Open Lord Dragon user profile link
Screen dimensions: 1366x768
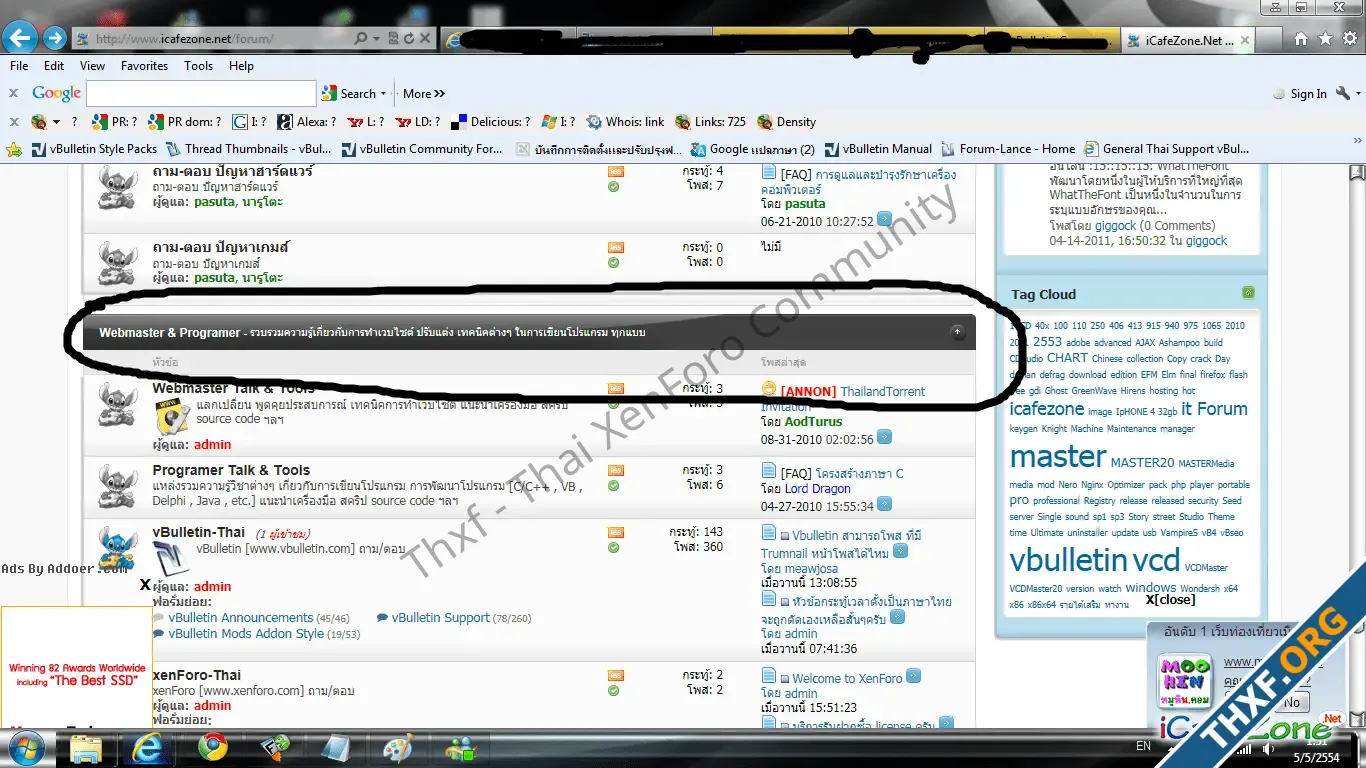click(x=817, y=489)
